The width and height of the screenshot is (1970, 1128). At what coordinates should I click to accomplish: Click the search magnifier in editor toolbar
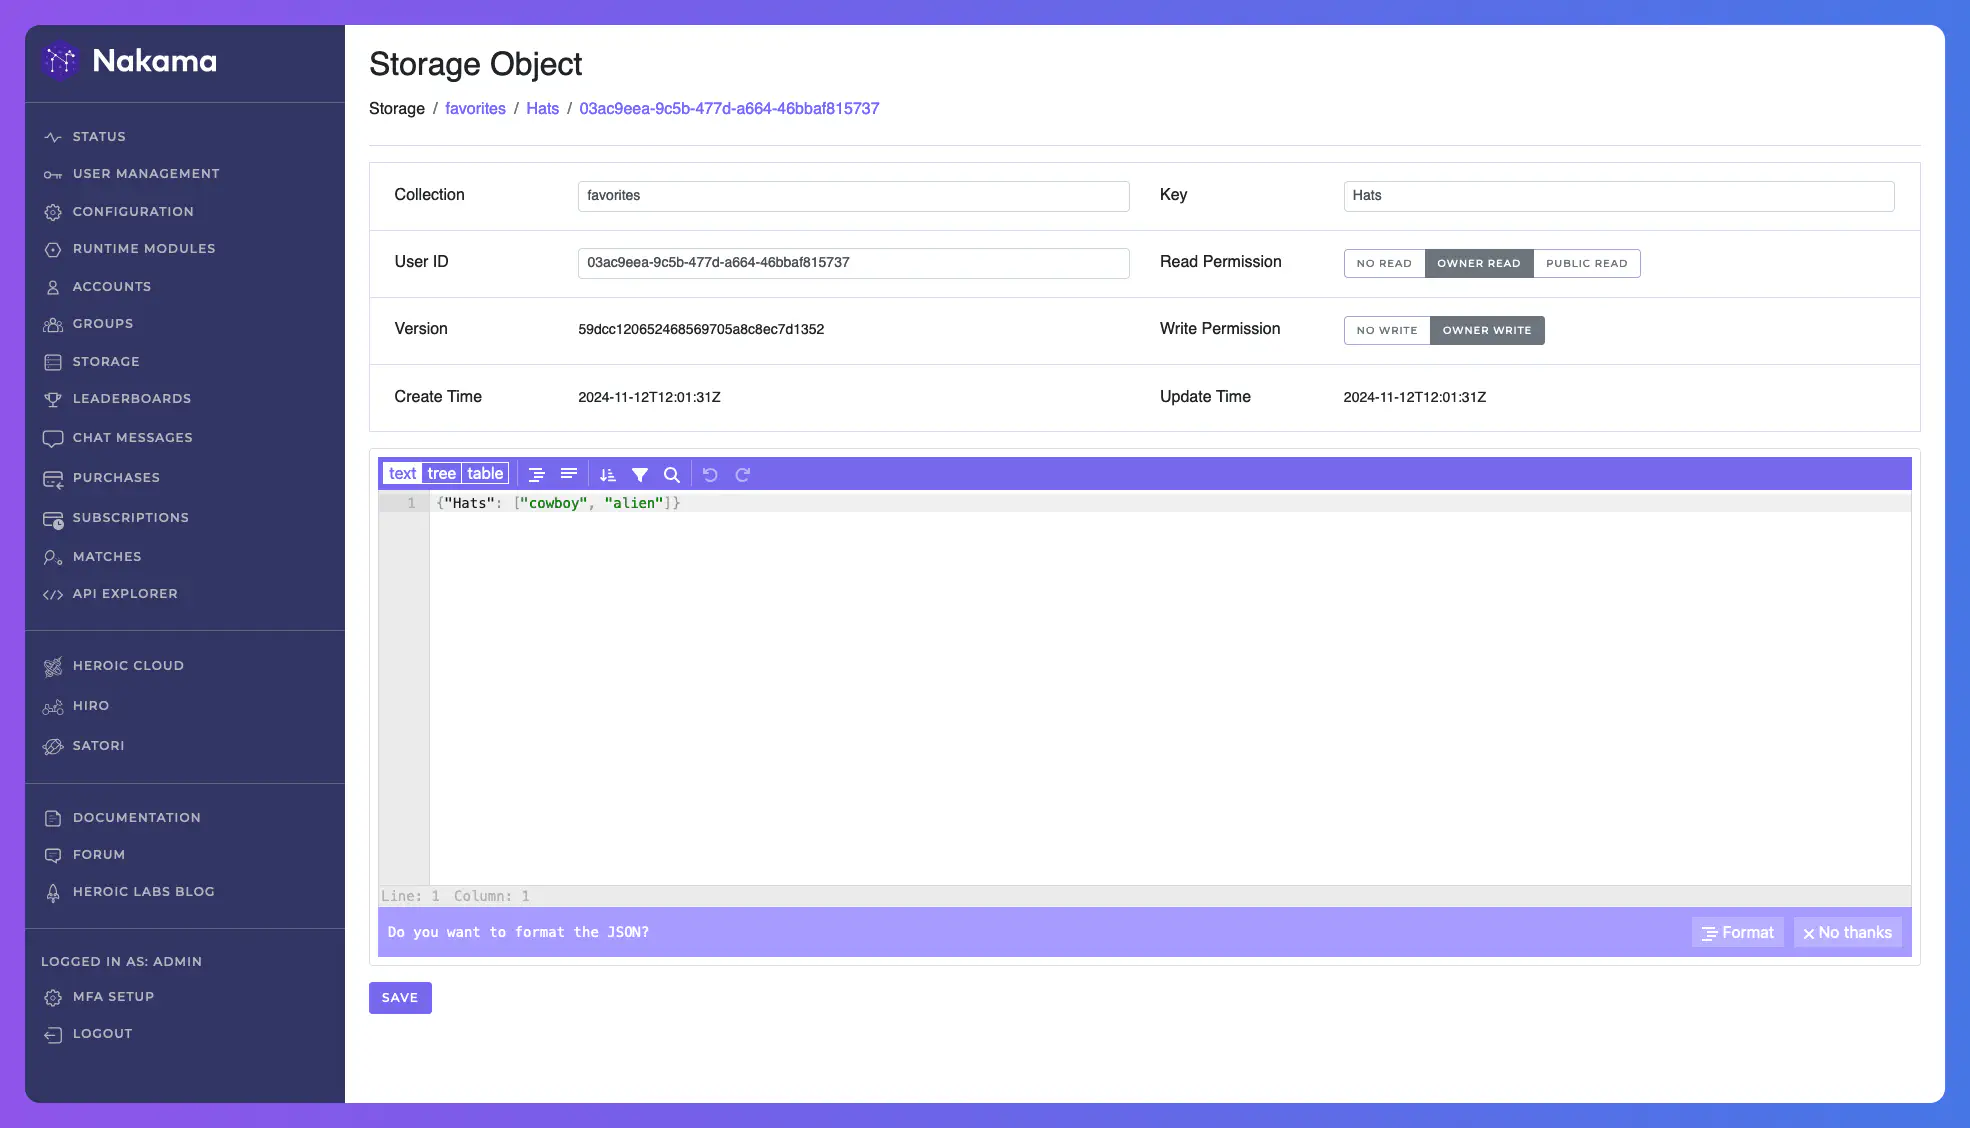[x=672, y=475]
